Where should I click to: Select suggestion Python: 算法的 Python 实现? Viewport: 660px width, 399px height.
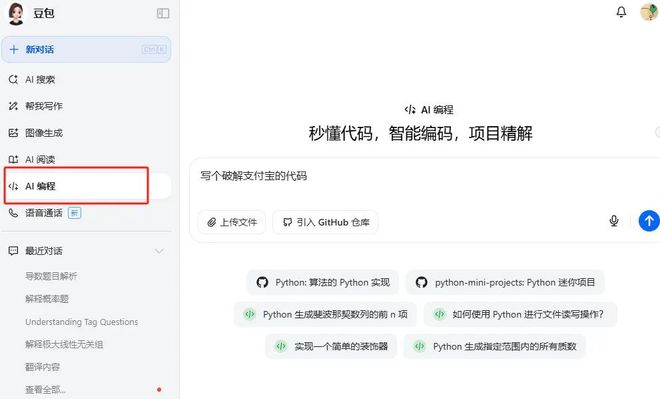(x=323, y=282)
